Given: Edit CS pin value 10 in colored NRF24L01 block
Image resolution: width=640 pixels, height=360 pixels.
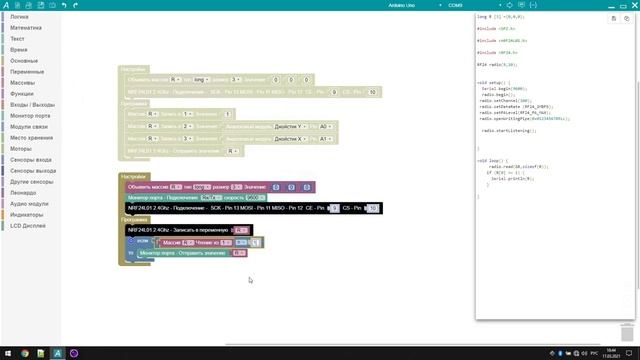Looking at the screenshot, I should [372, 208].
